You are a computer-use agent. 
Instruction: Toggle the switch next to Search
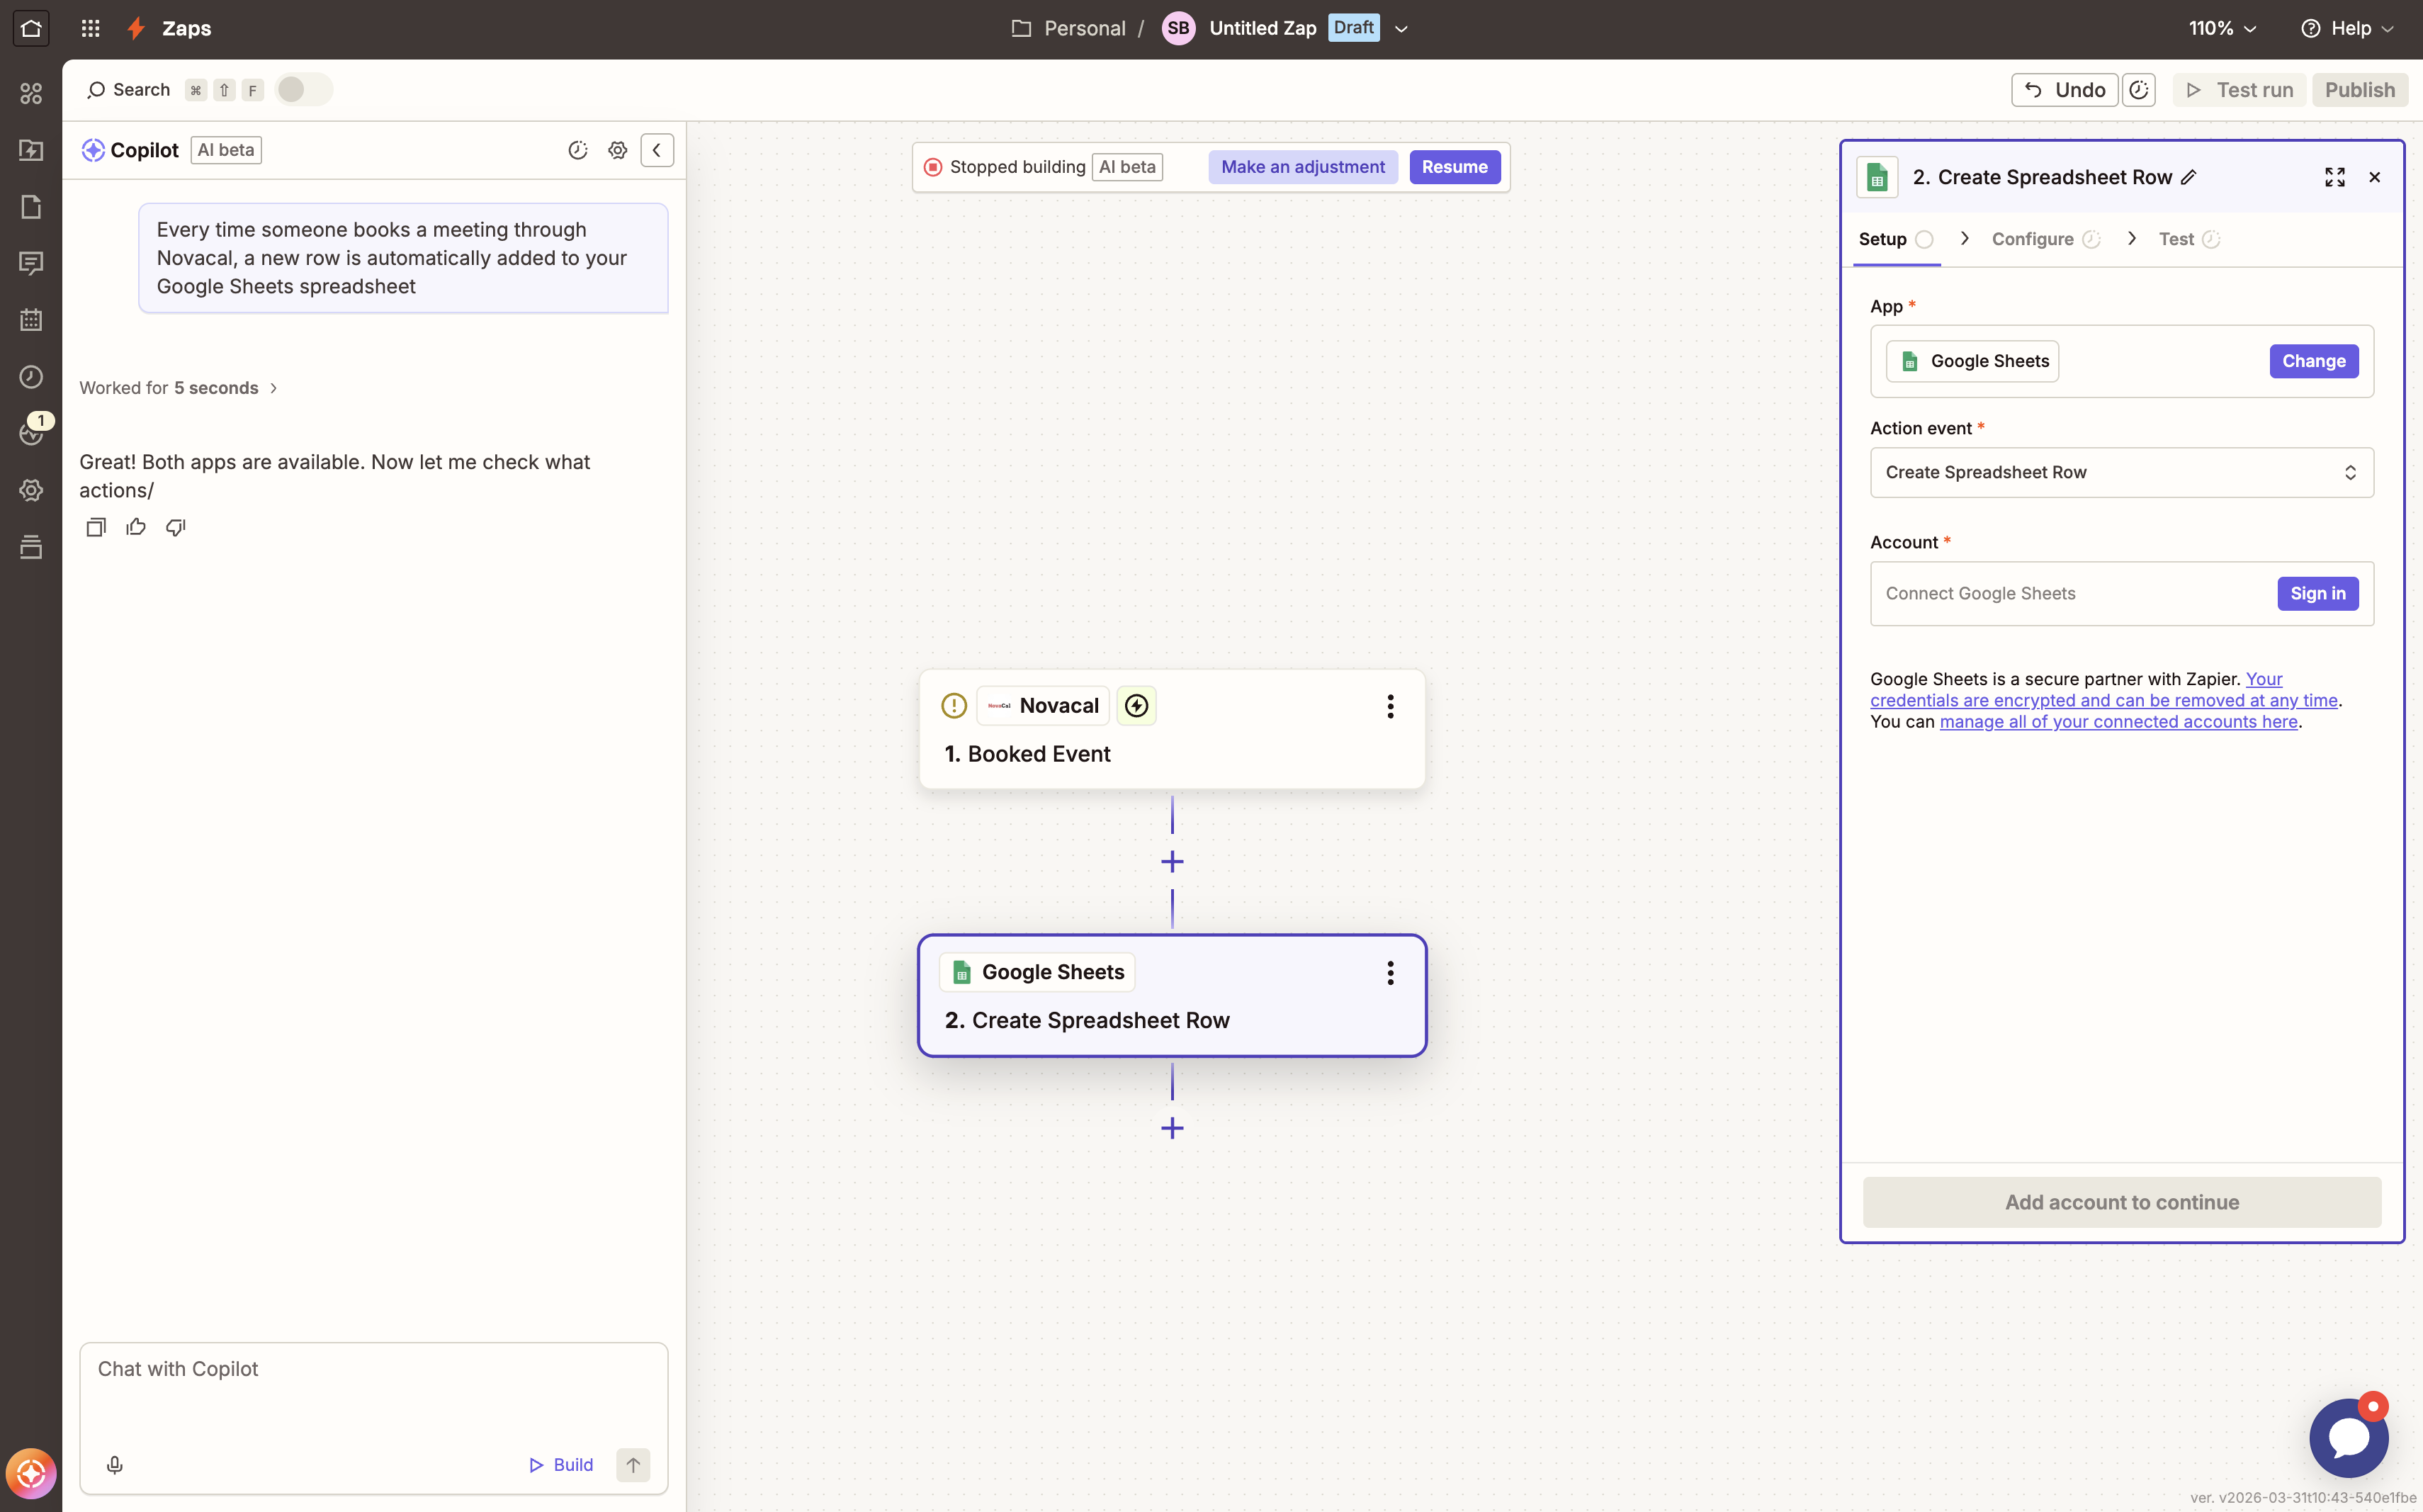(303, 90)
